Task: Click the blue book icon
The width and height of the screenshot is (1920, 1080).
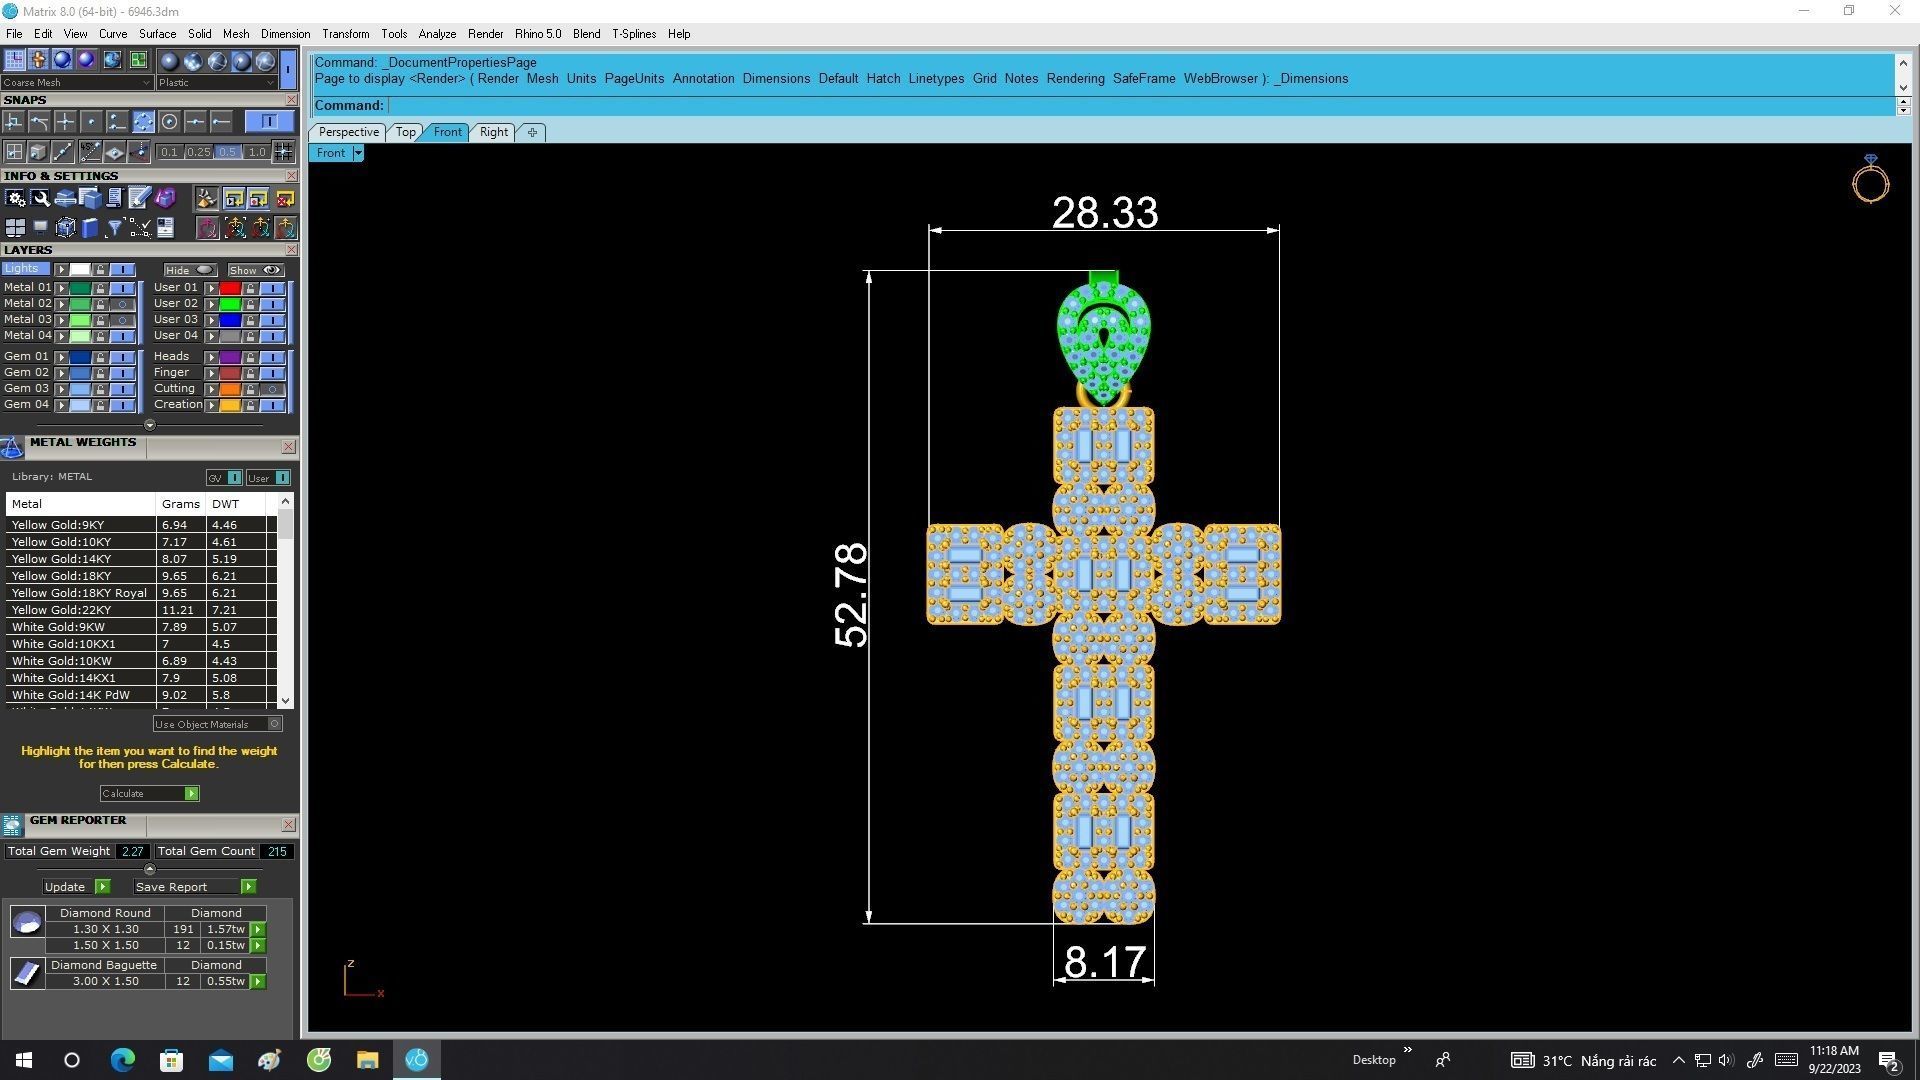Action: pyautogui.click(x=90, y=228)
